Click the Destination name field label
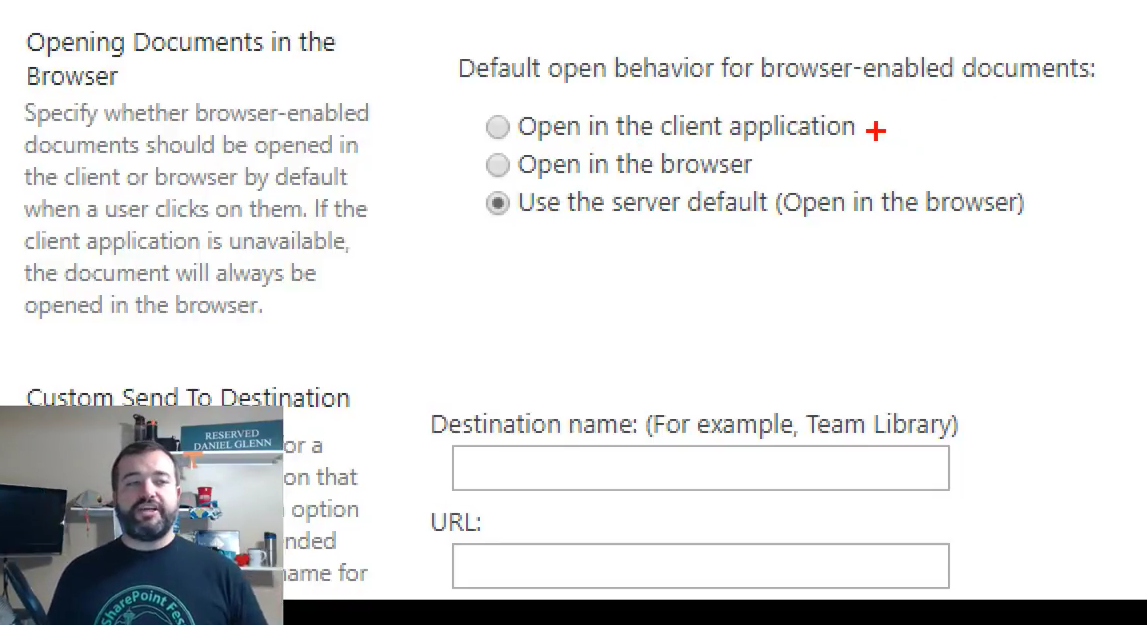Screen dimensions: 1147x625 (694, 425)
